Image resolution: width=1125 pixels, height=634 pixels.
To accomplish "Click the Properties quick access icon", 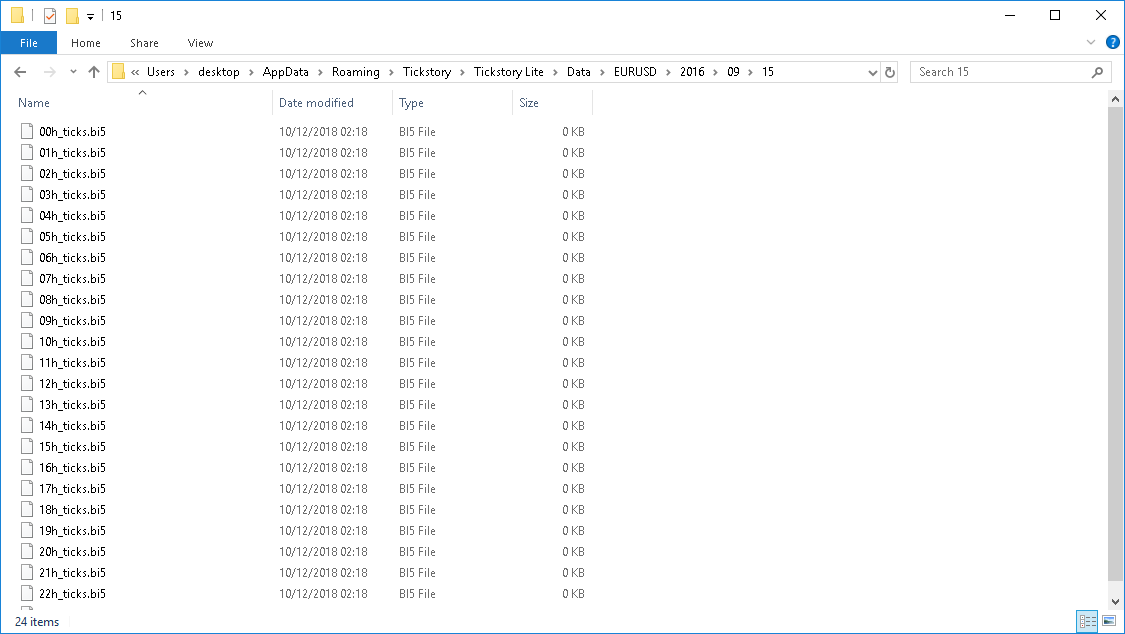I will click(50, 15).
